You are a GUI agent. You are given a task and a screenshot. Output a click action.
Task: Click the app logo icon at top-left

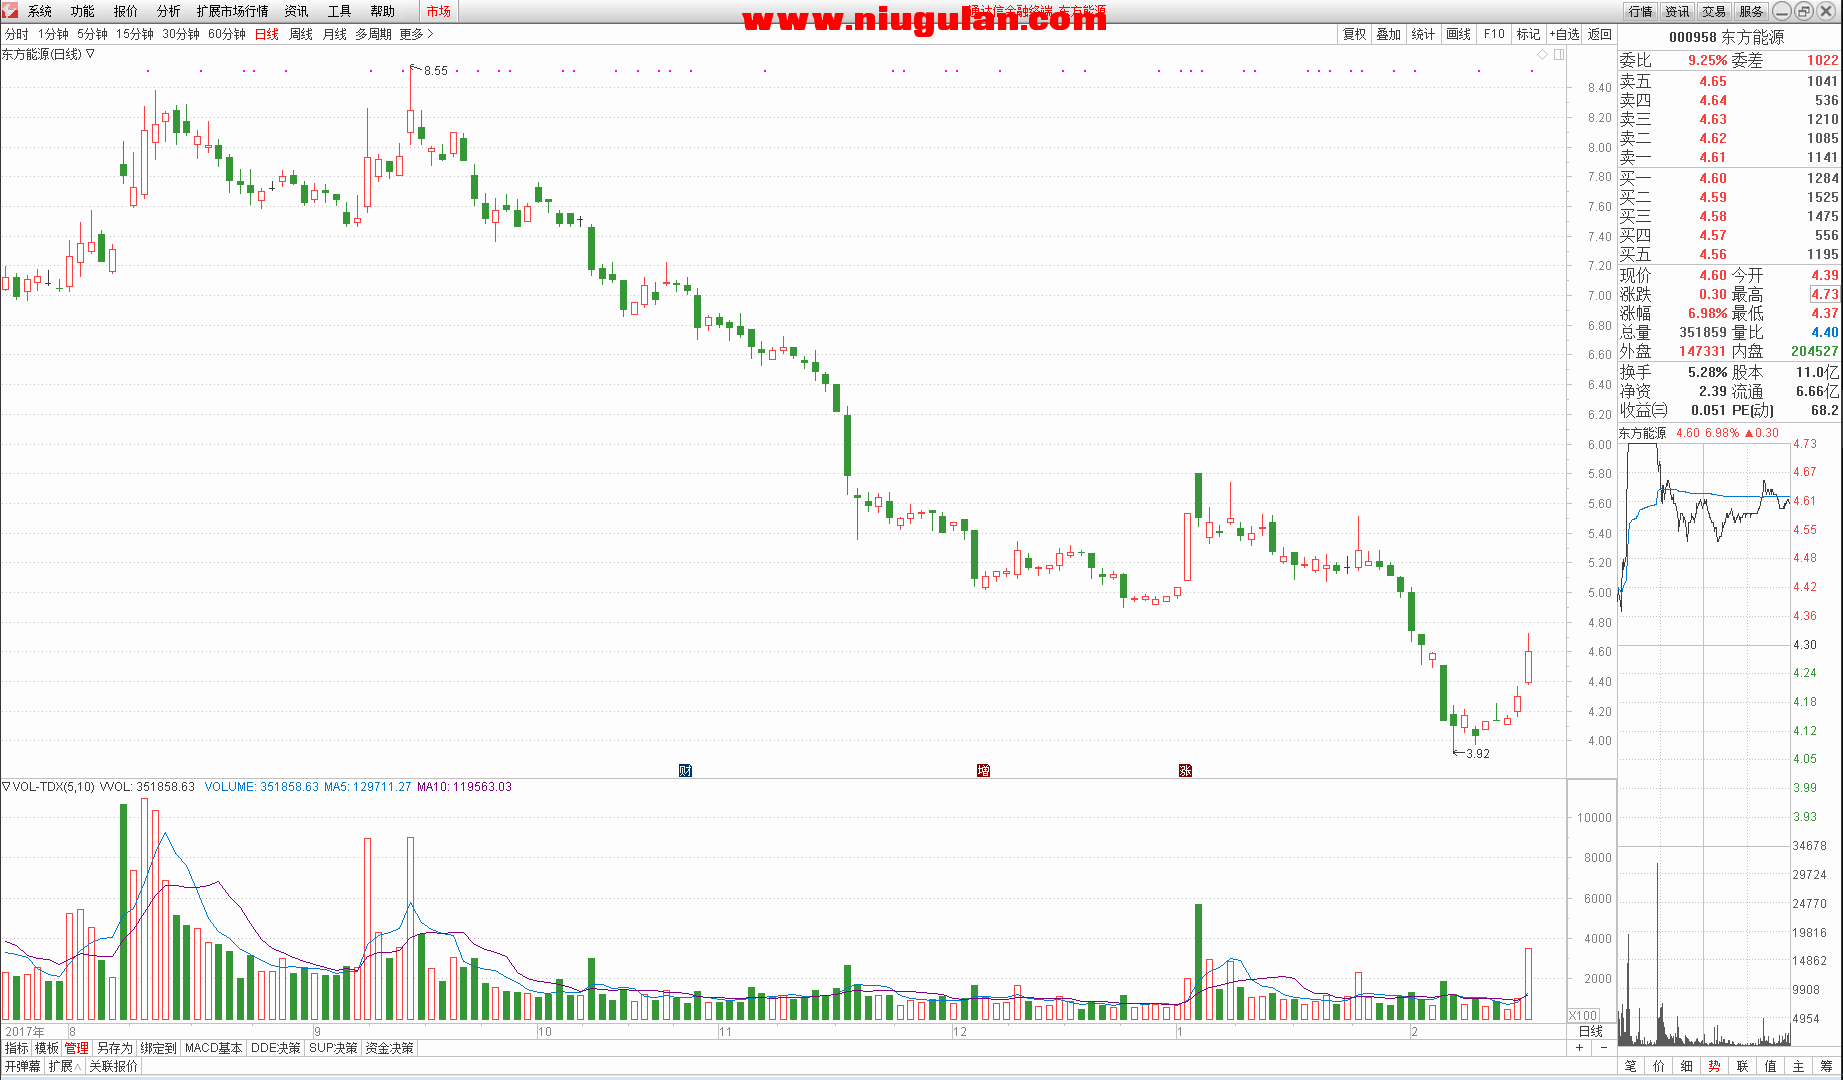coord(10,10)
